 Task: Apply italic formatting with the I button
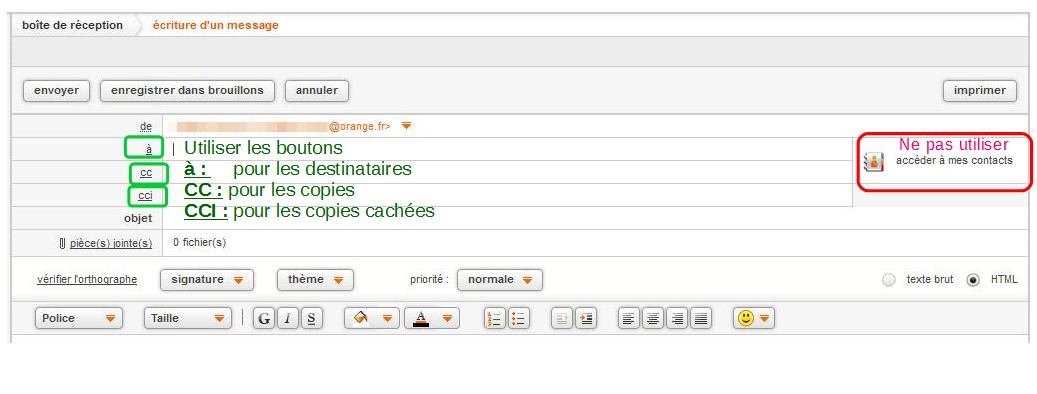coord(288,319)
